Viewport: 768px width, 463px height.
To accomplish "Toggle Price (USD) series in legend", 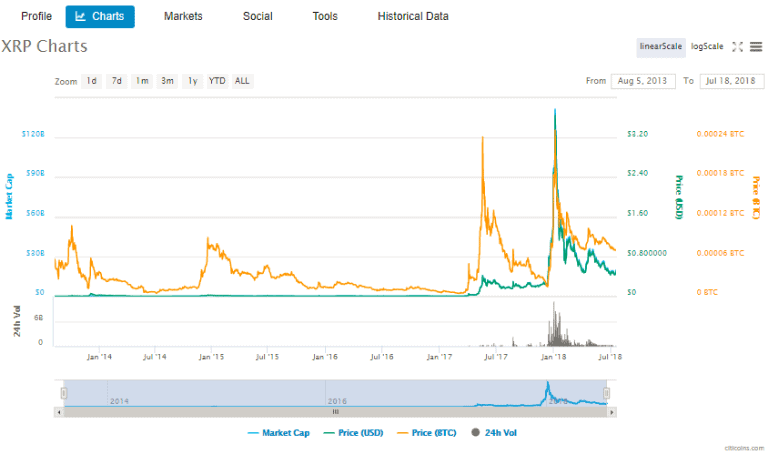I will point(354,433).
